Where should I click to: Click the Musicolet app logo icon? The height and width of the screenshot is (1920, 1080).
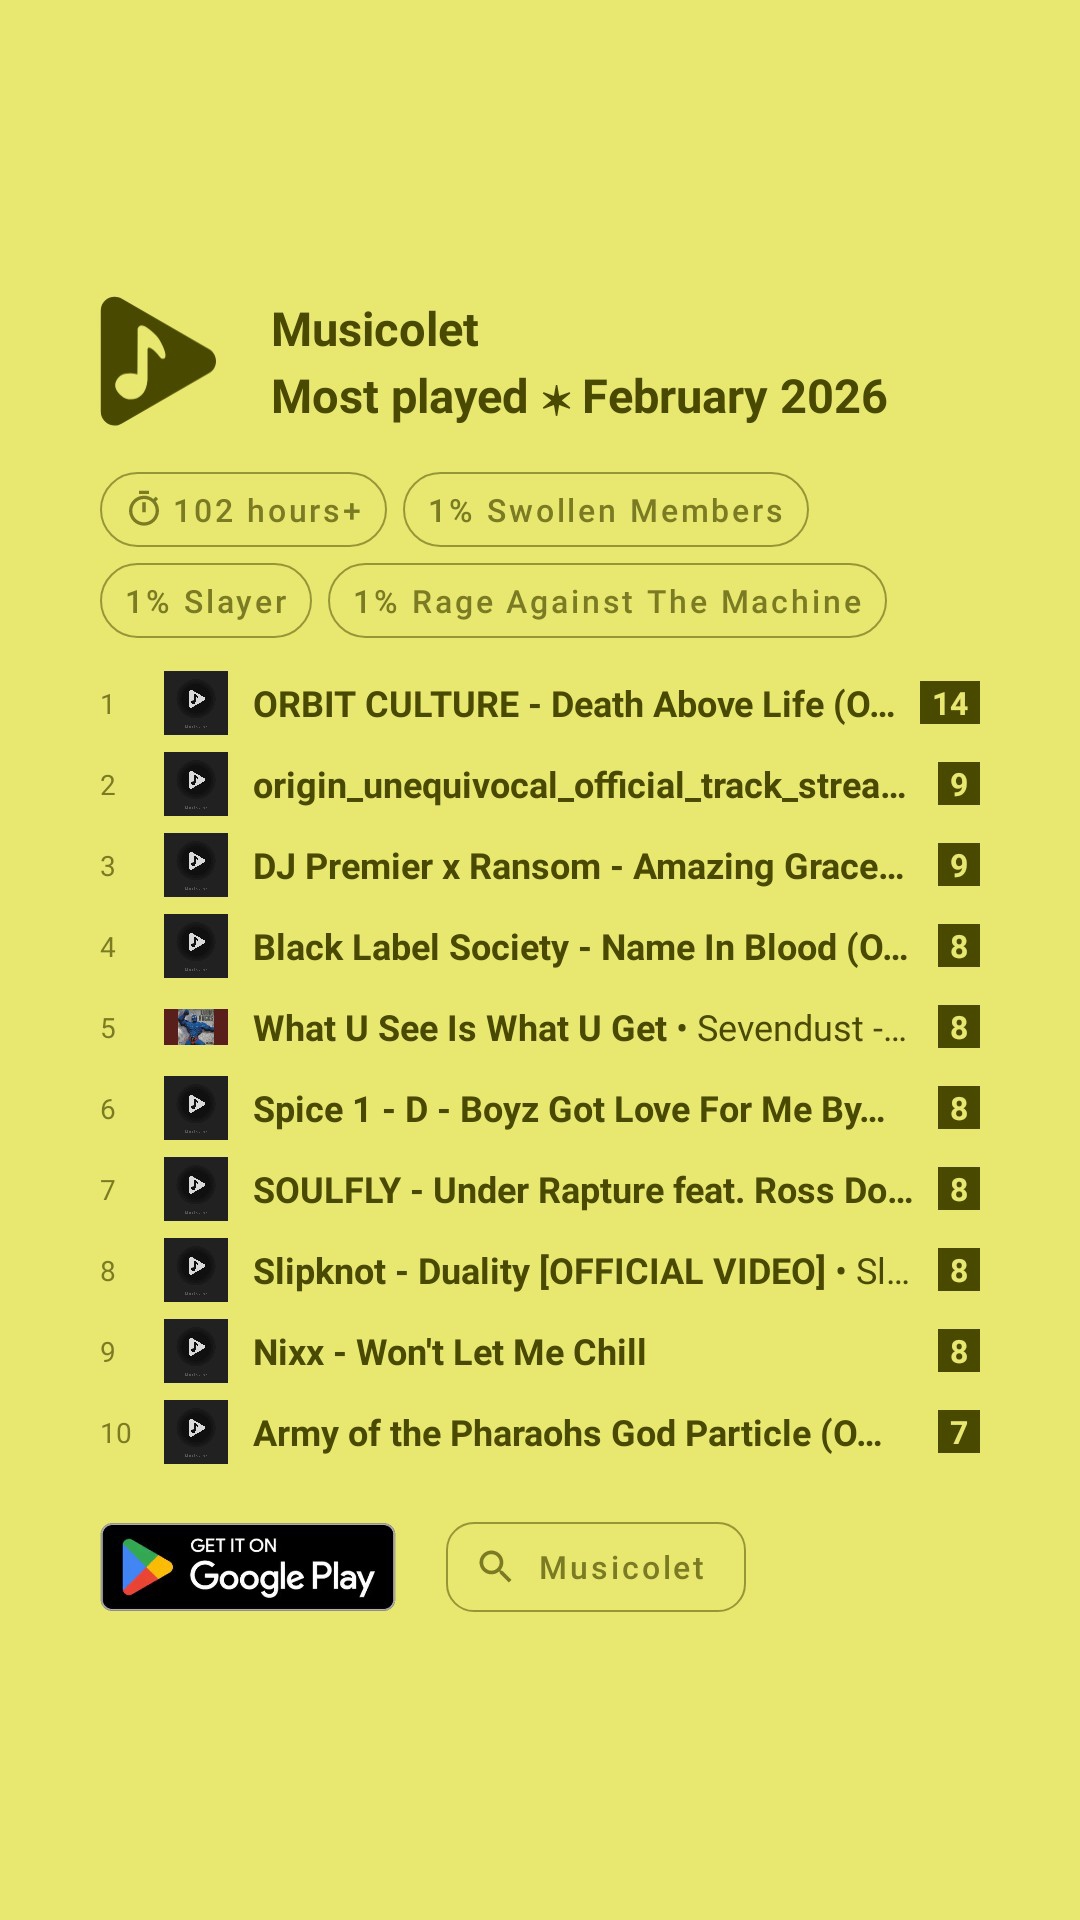157,361
